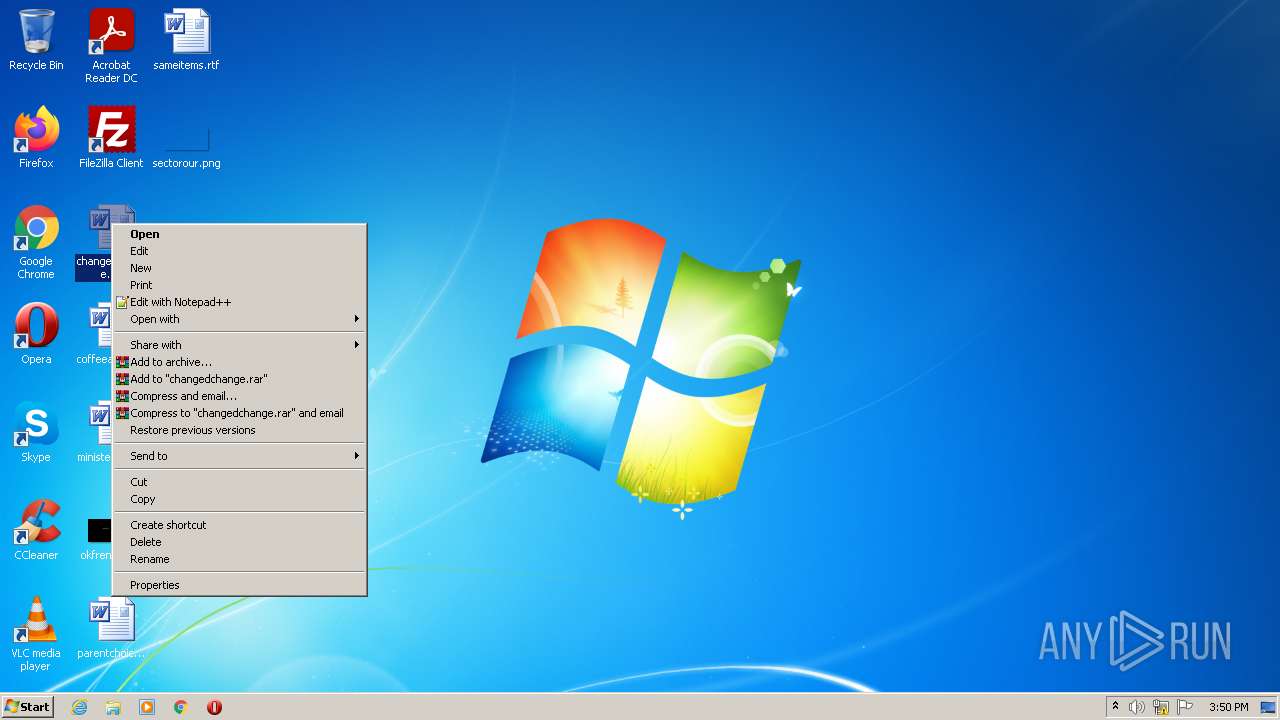Select Google Chrome desktop shortcut

[36, 242]
